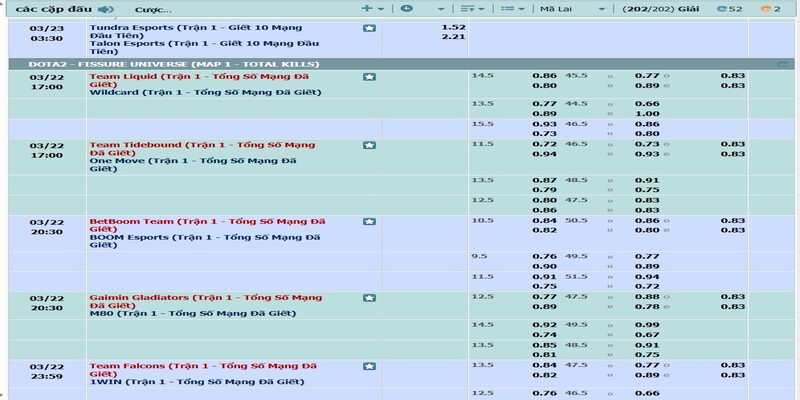
Task: Toggle favorite star for Team Tidebound match
Action: point(369,146)
